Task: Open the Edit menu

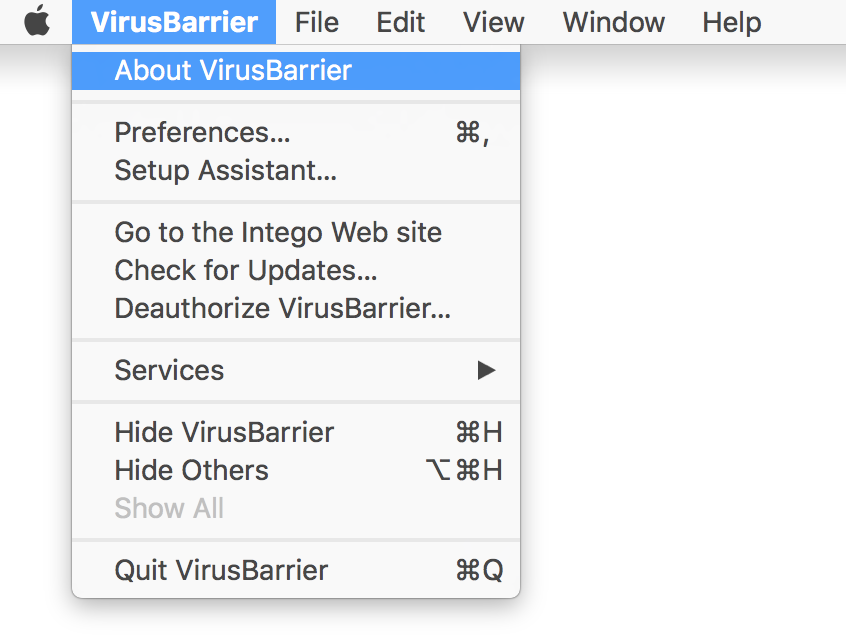Action: pyautogui.click(x=400, y=22)
